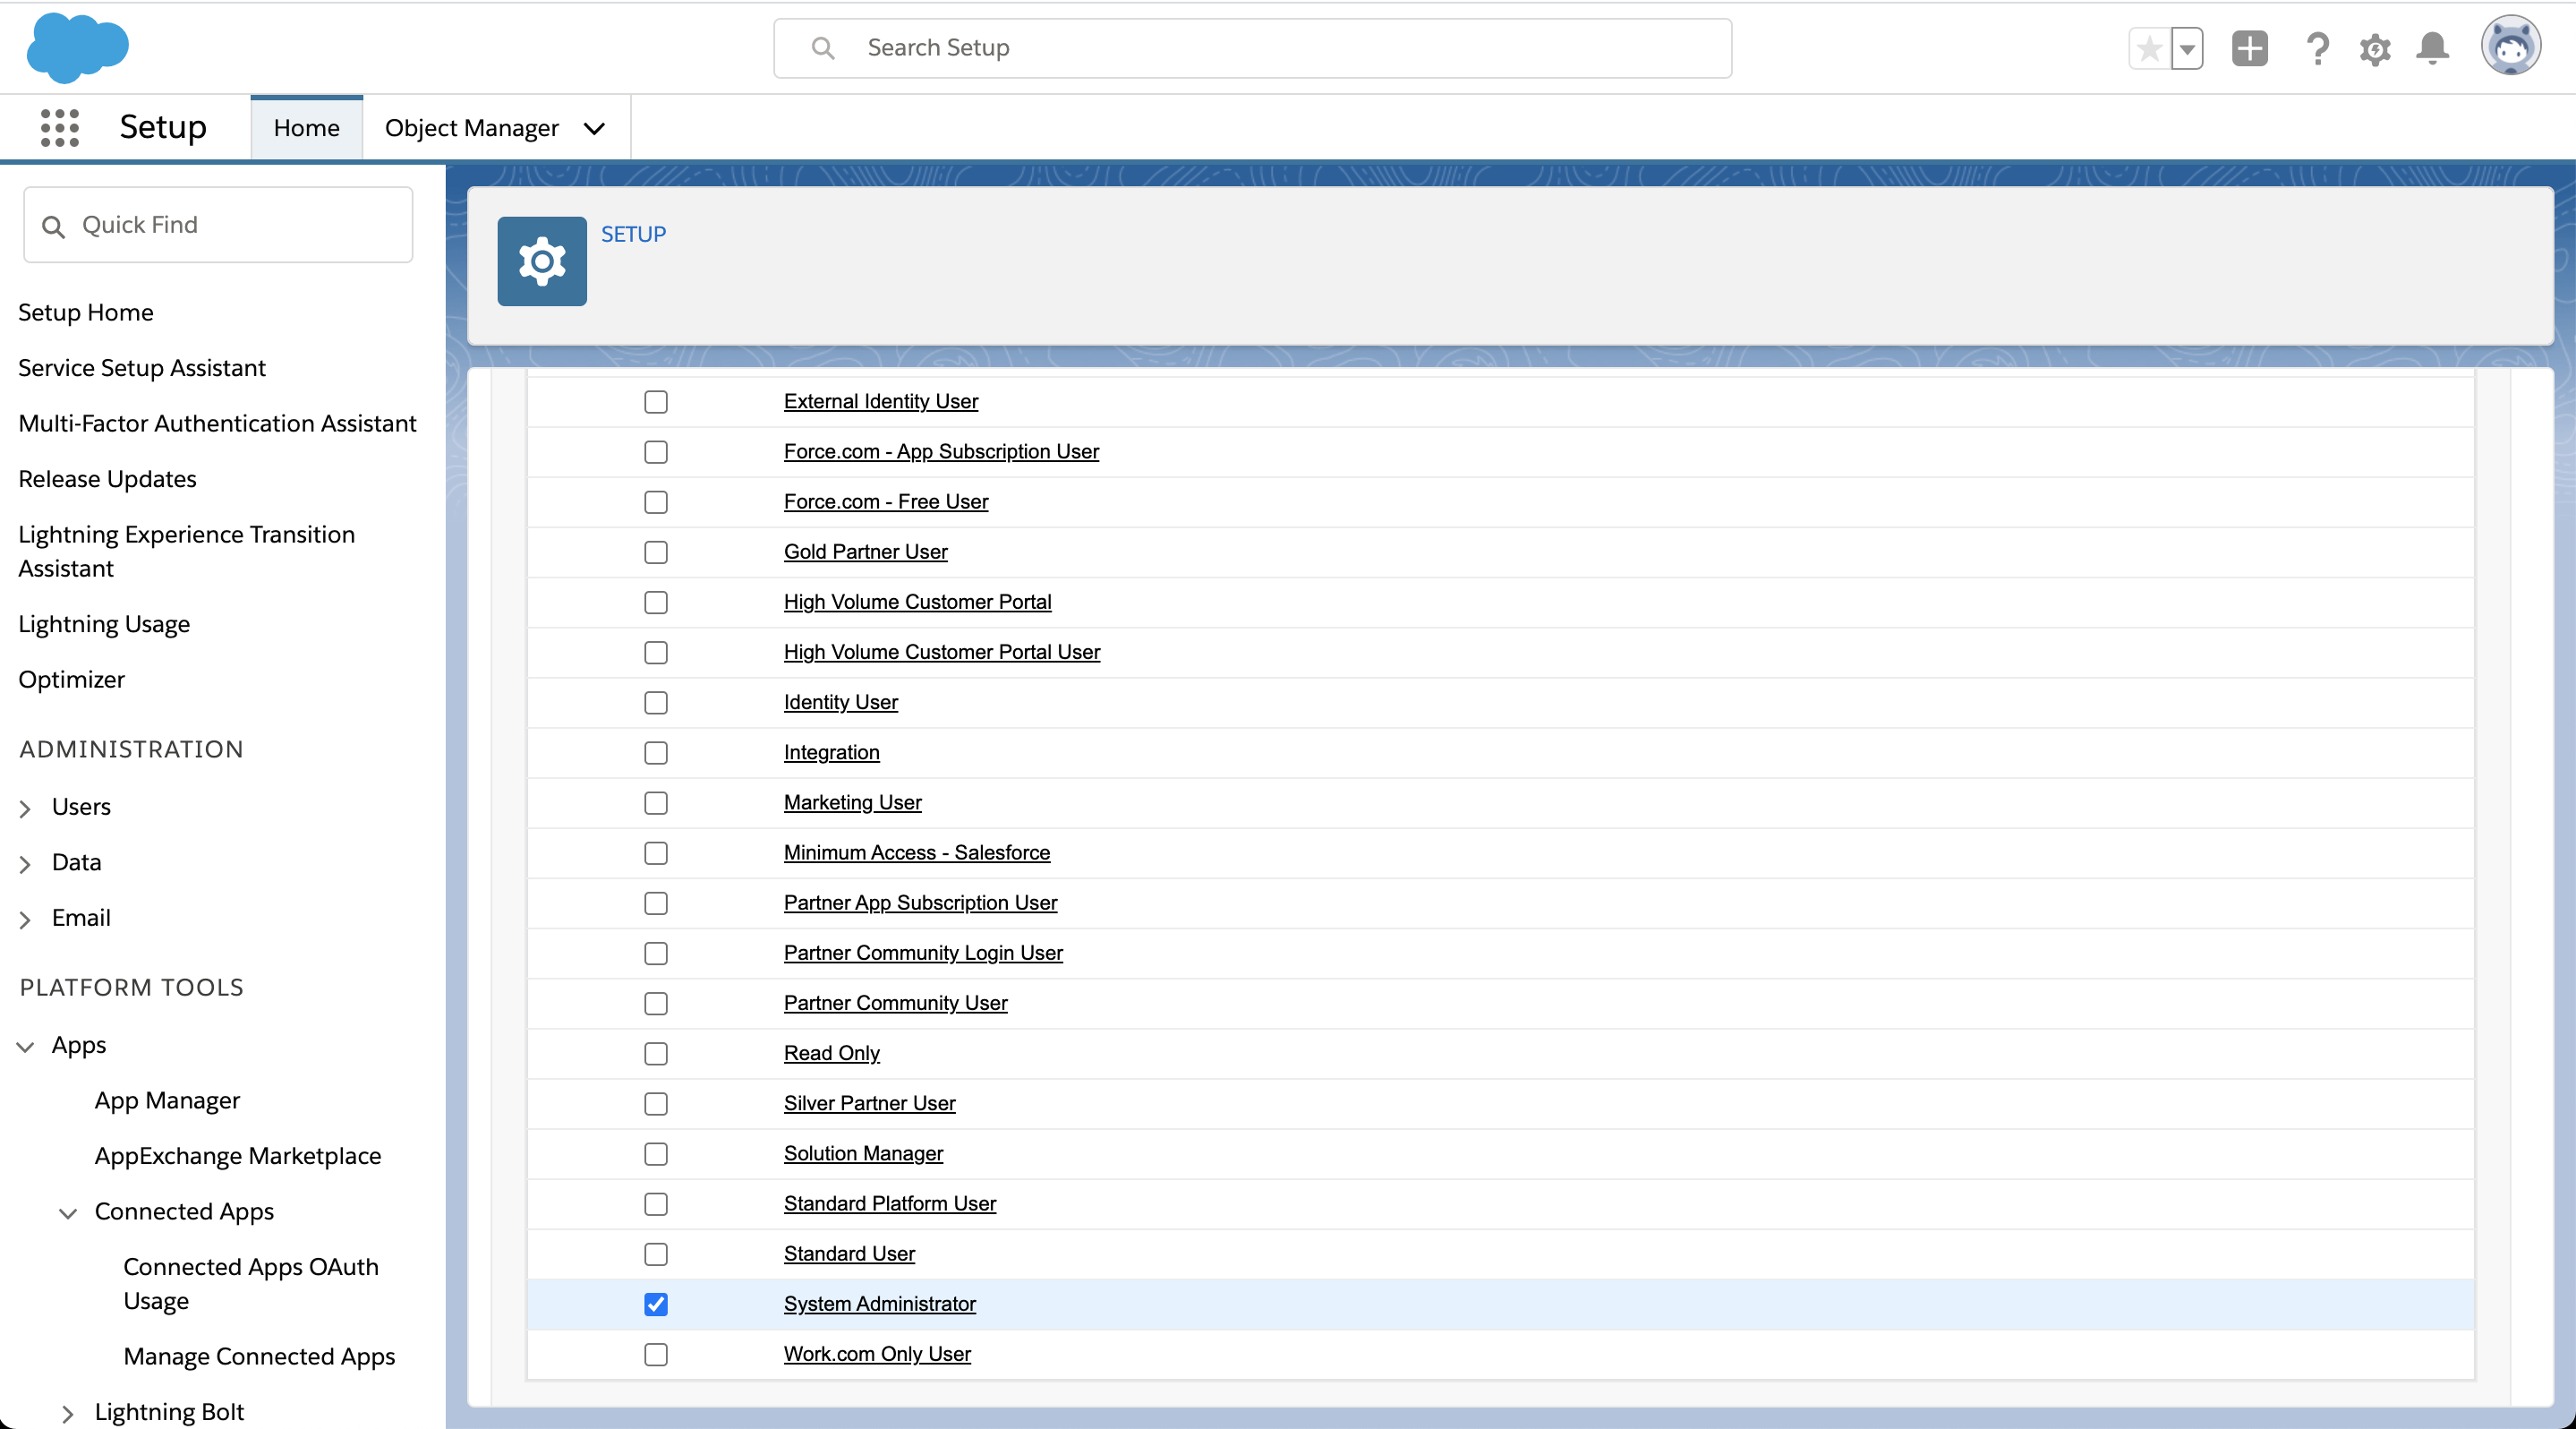Open the Object Manager dropdown chevron
The width and height of the screenshot is (2576, 1429).
(595, 129)
